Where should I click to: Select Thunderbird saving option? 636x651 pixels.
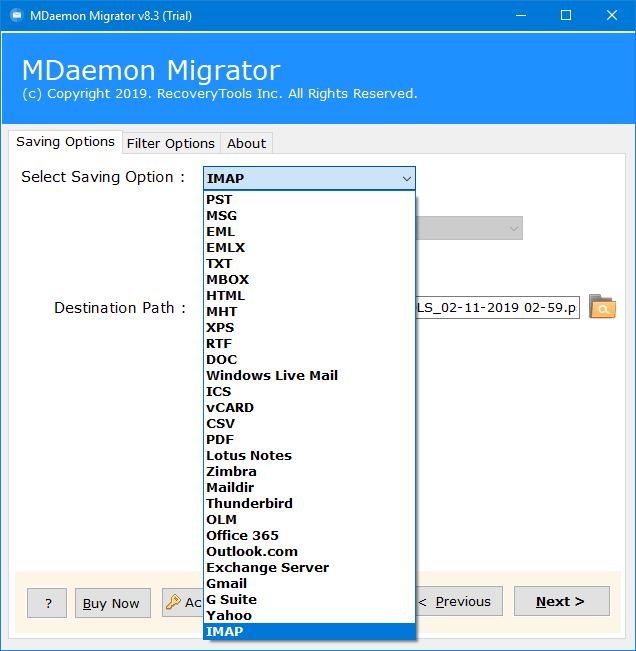pyautogui.click(x=309, y=504)
